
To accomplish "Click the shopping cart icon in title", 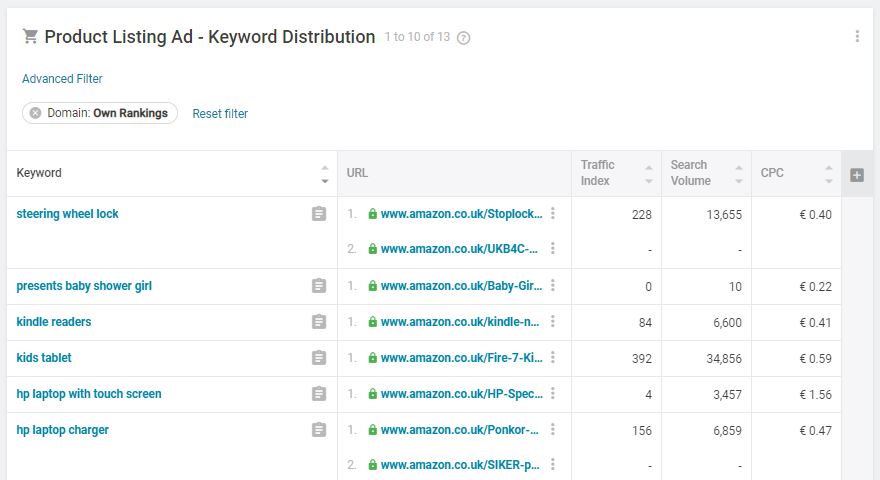I will coord(30,36).
